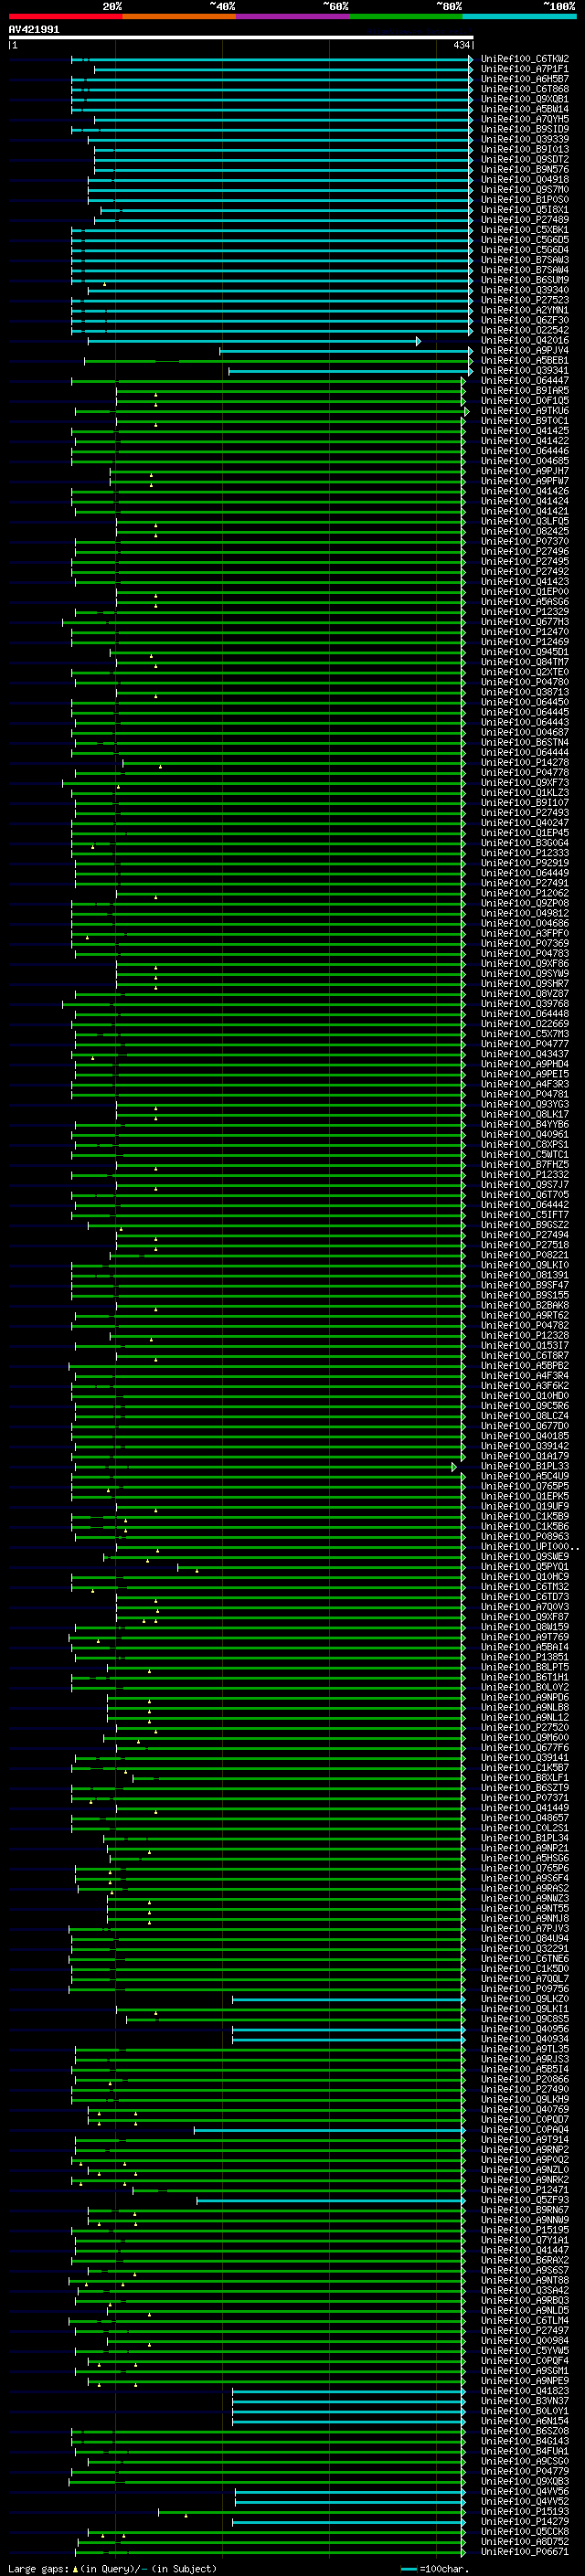Viewport: 585px width, 2576px height.
Task: Select the UniRef100_Q41823 label
Action: [525, 2390]
